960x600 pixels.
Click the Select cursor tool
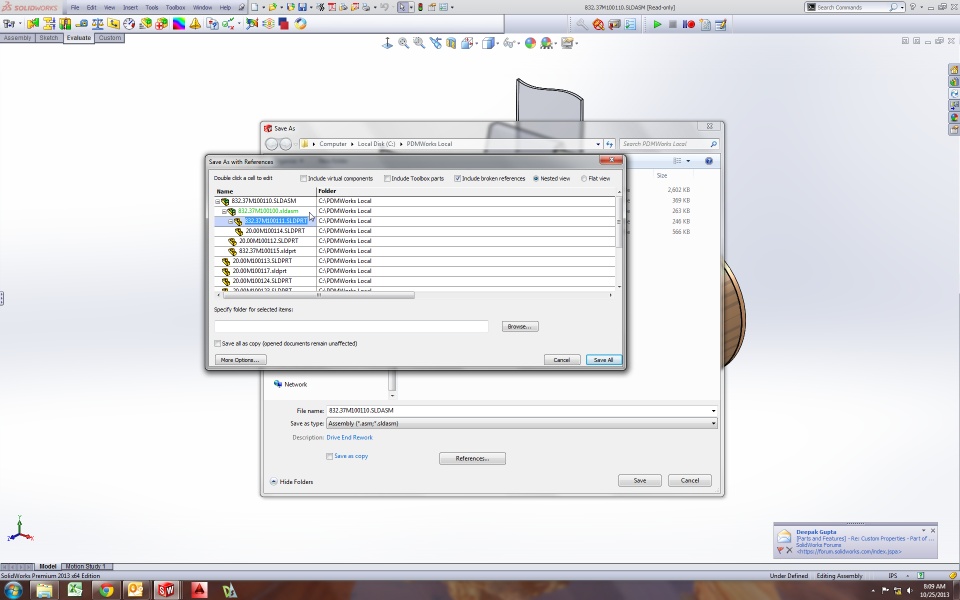pos(402,7)
